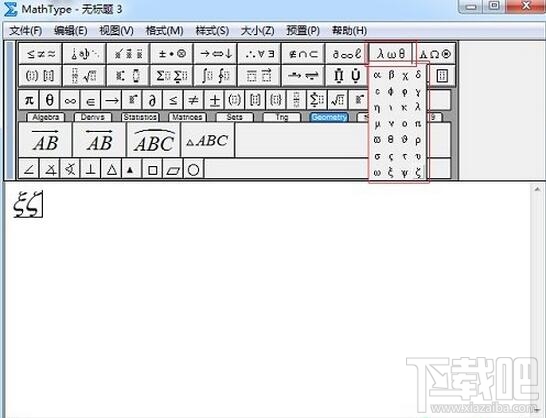
Task: Insert the less-than-or-equal symbol in small bar
Action: point(173,100)
